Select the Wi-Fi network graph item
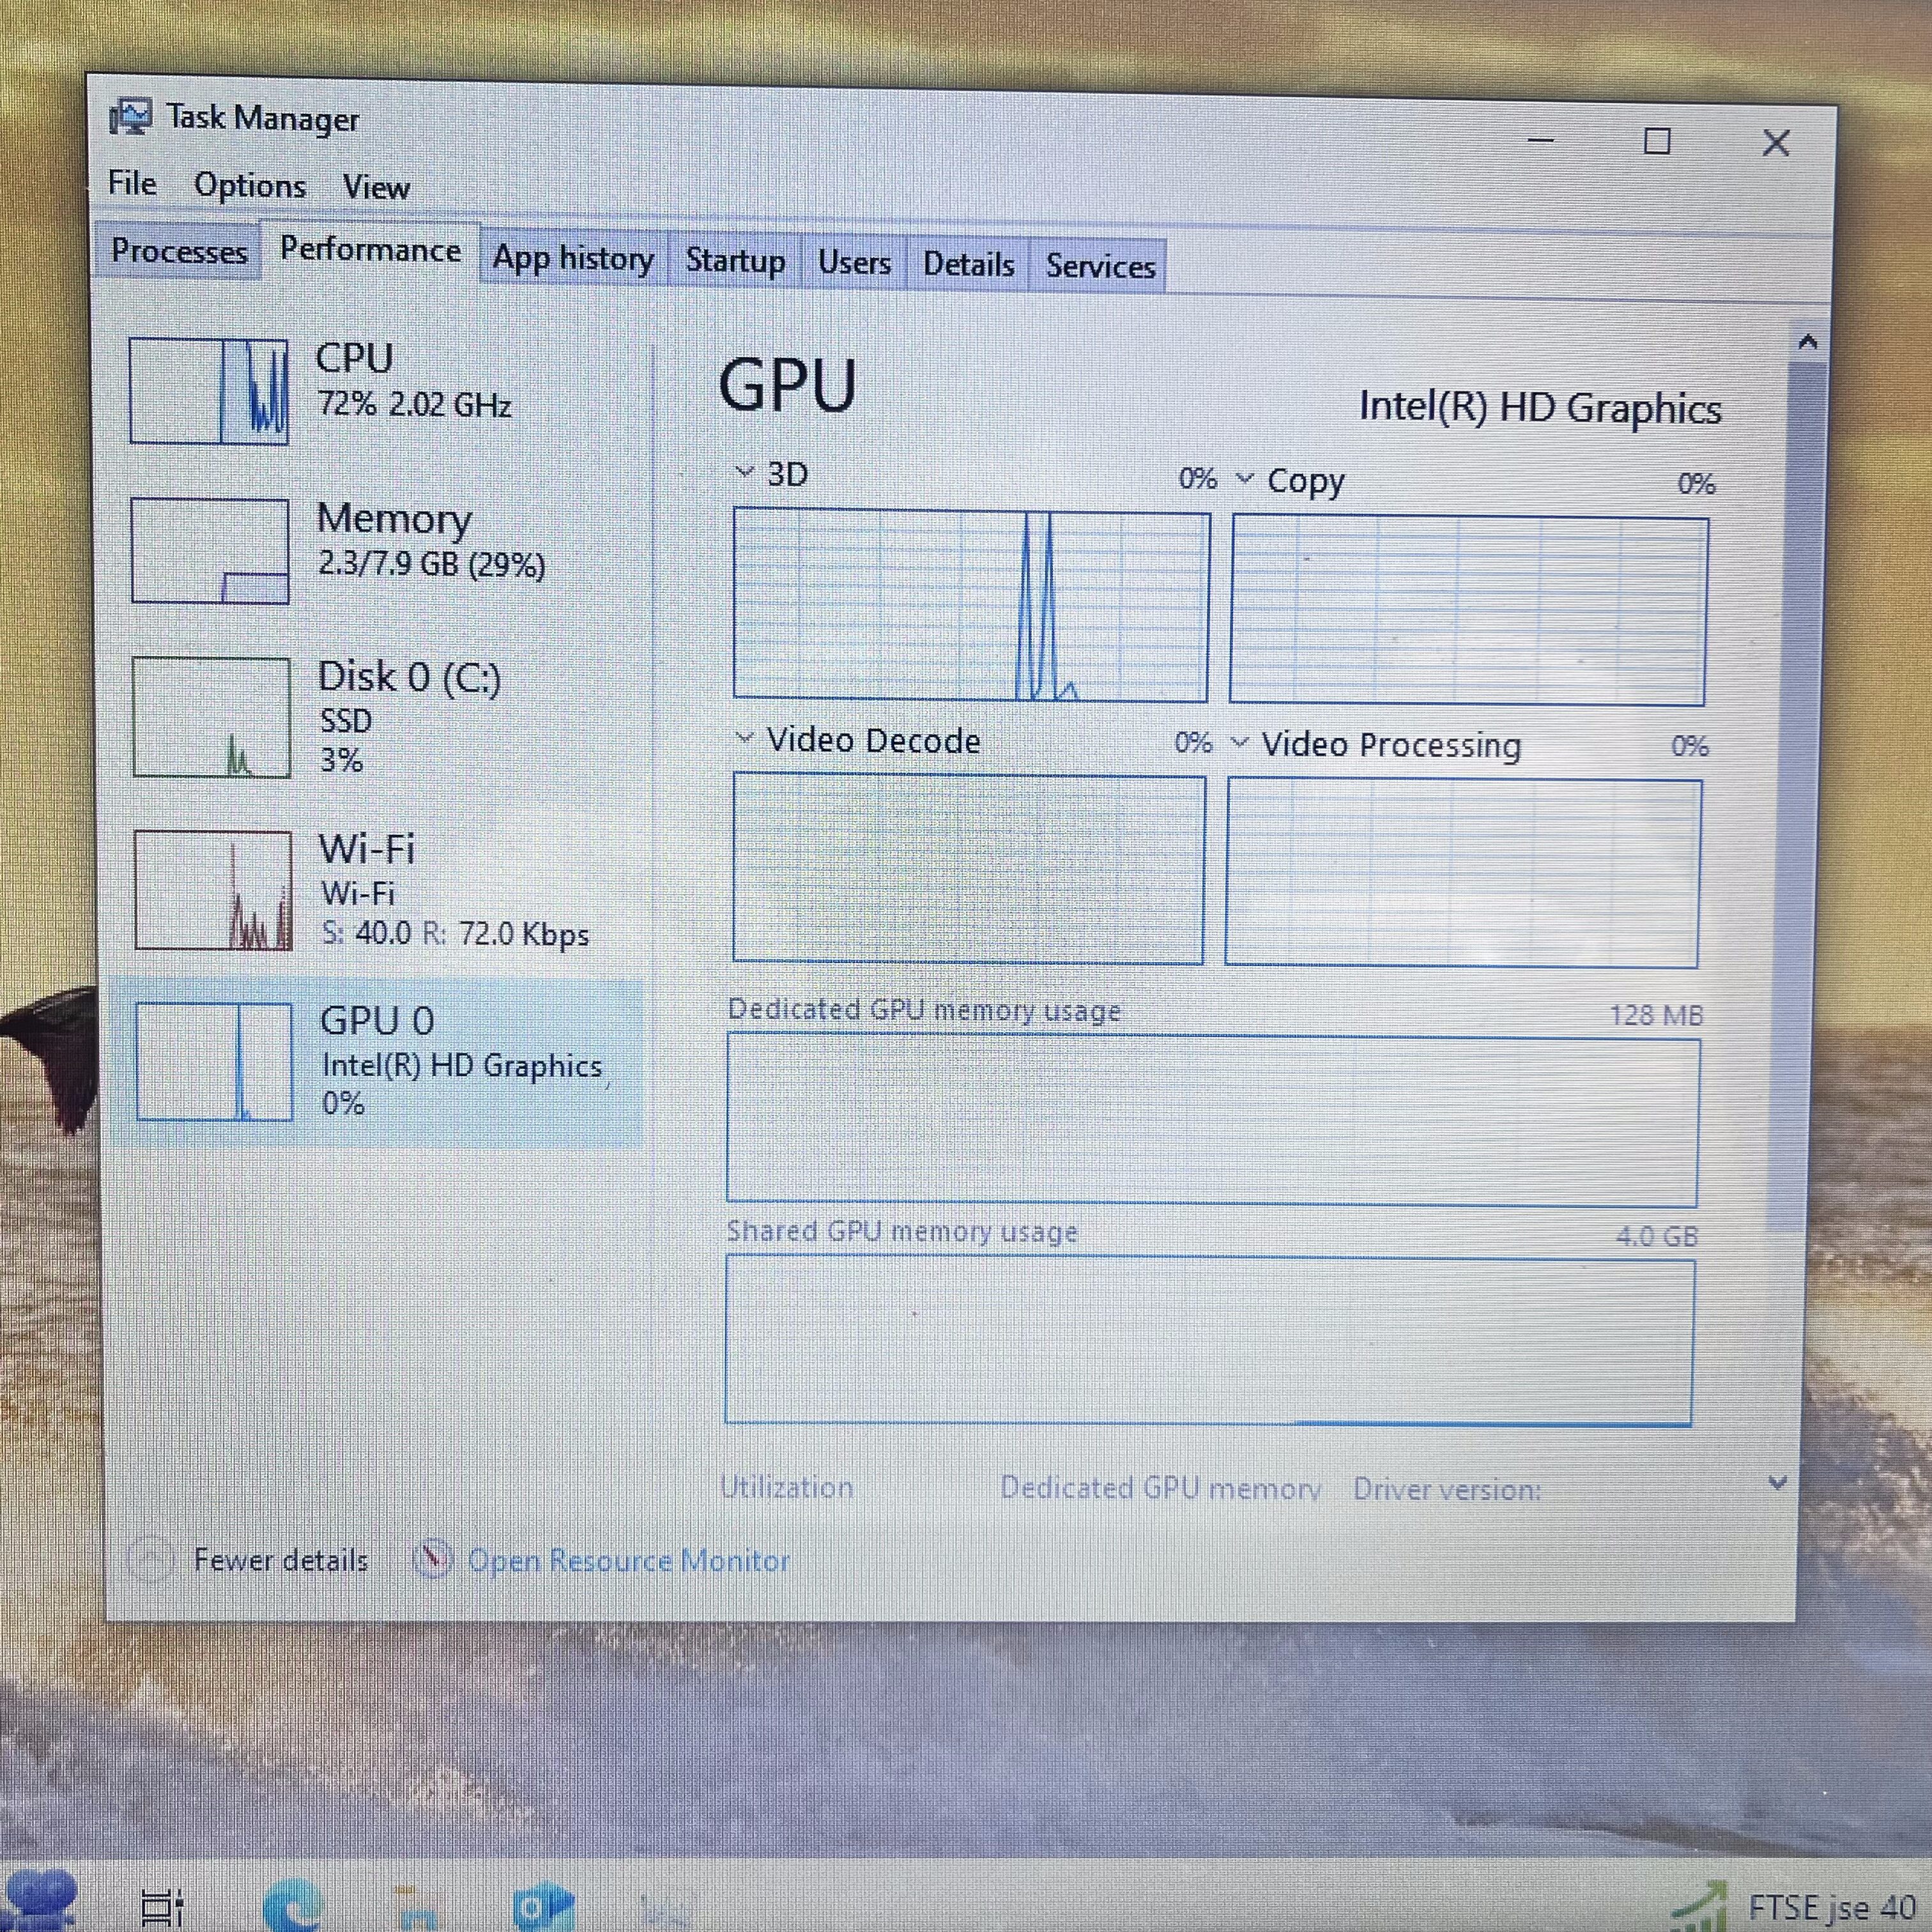The image size is (1932, 1932). [x=213, y=890]
